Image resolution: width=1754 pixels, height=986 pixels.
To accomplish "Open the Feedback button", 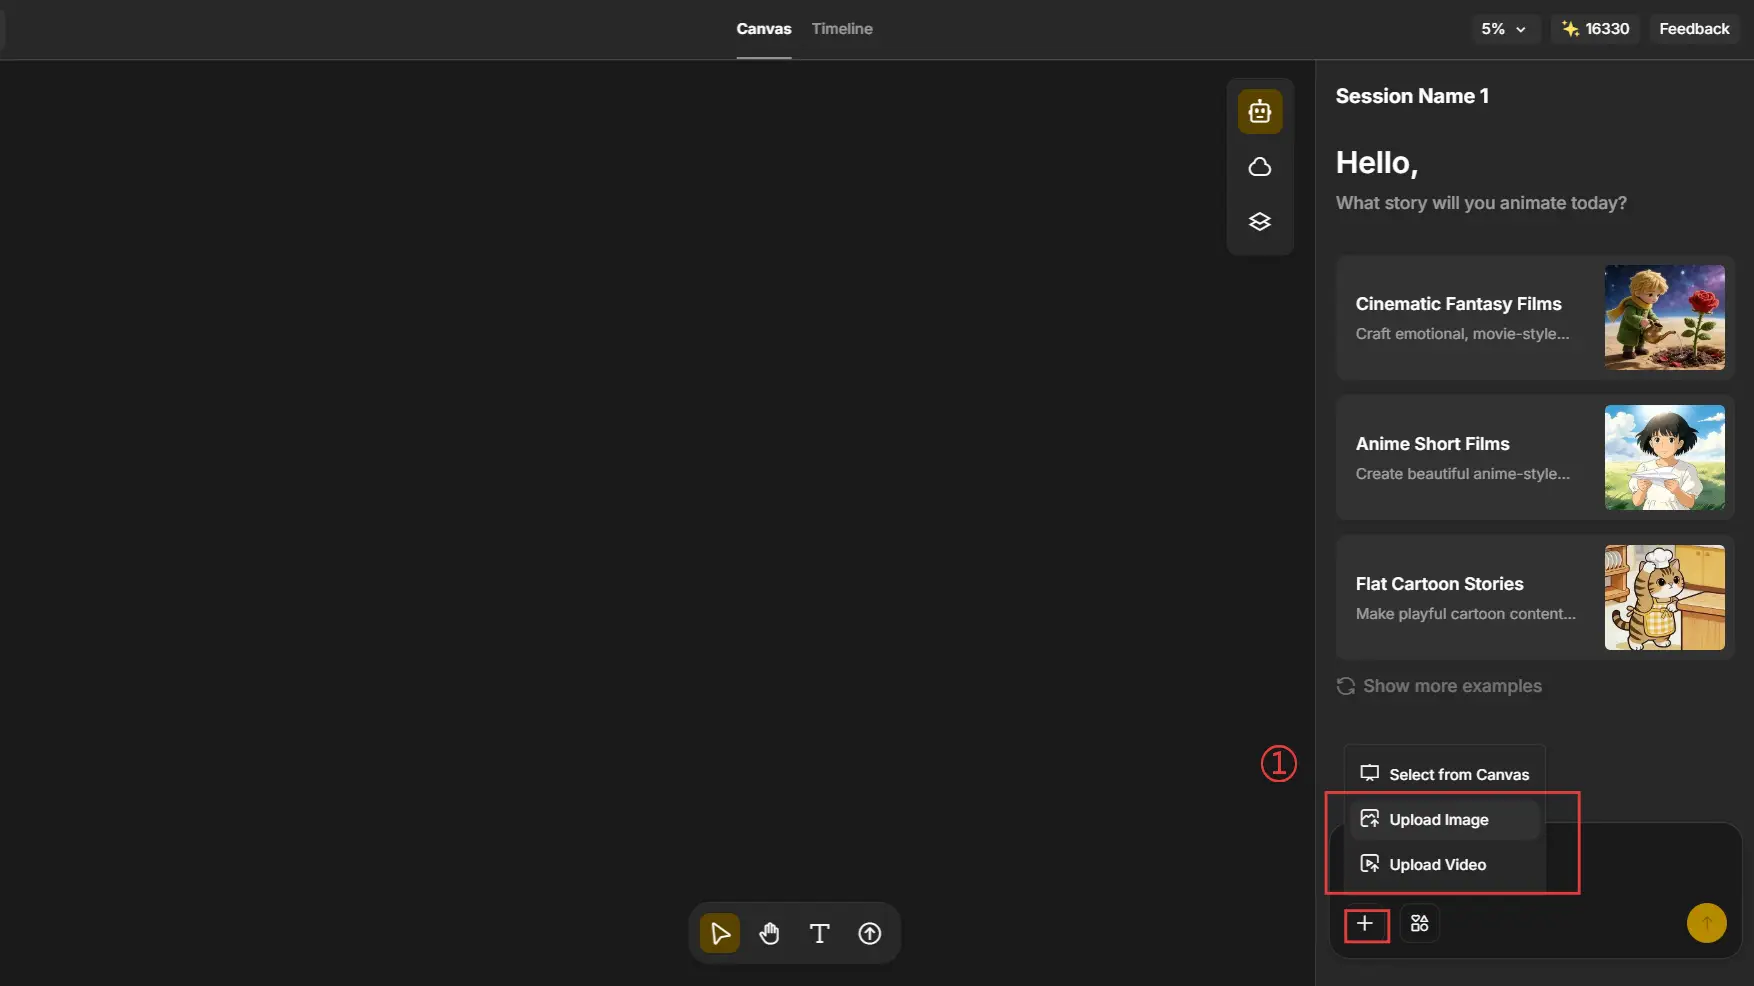I will tap(1694, 29).
